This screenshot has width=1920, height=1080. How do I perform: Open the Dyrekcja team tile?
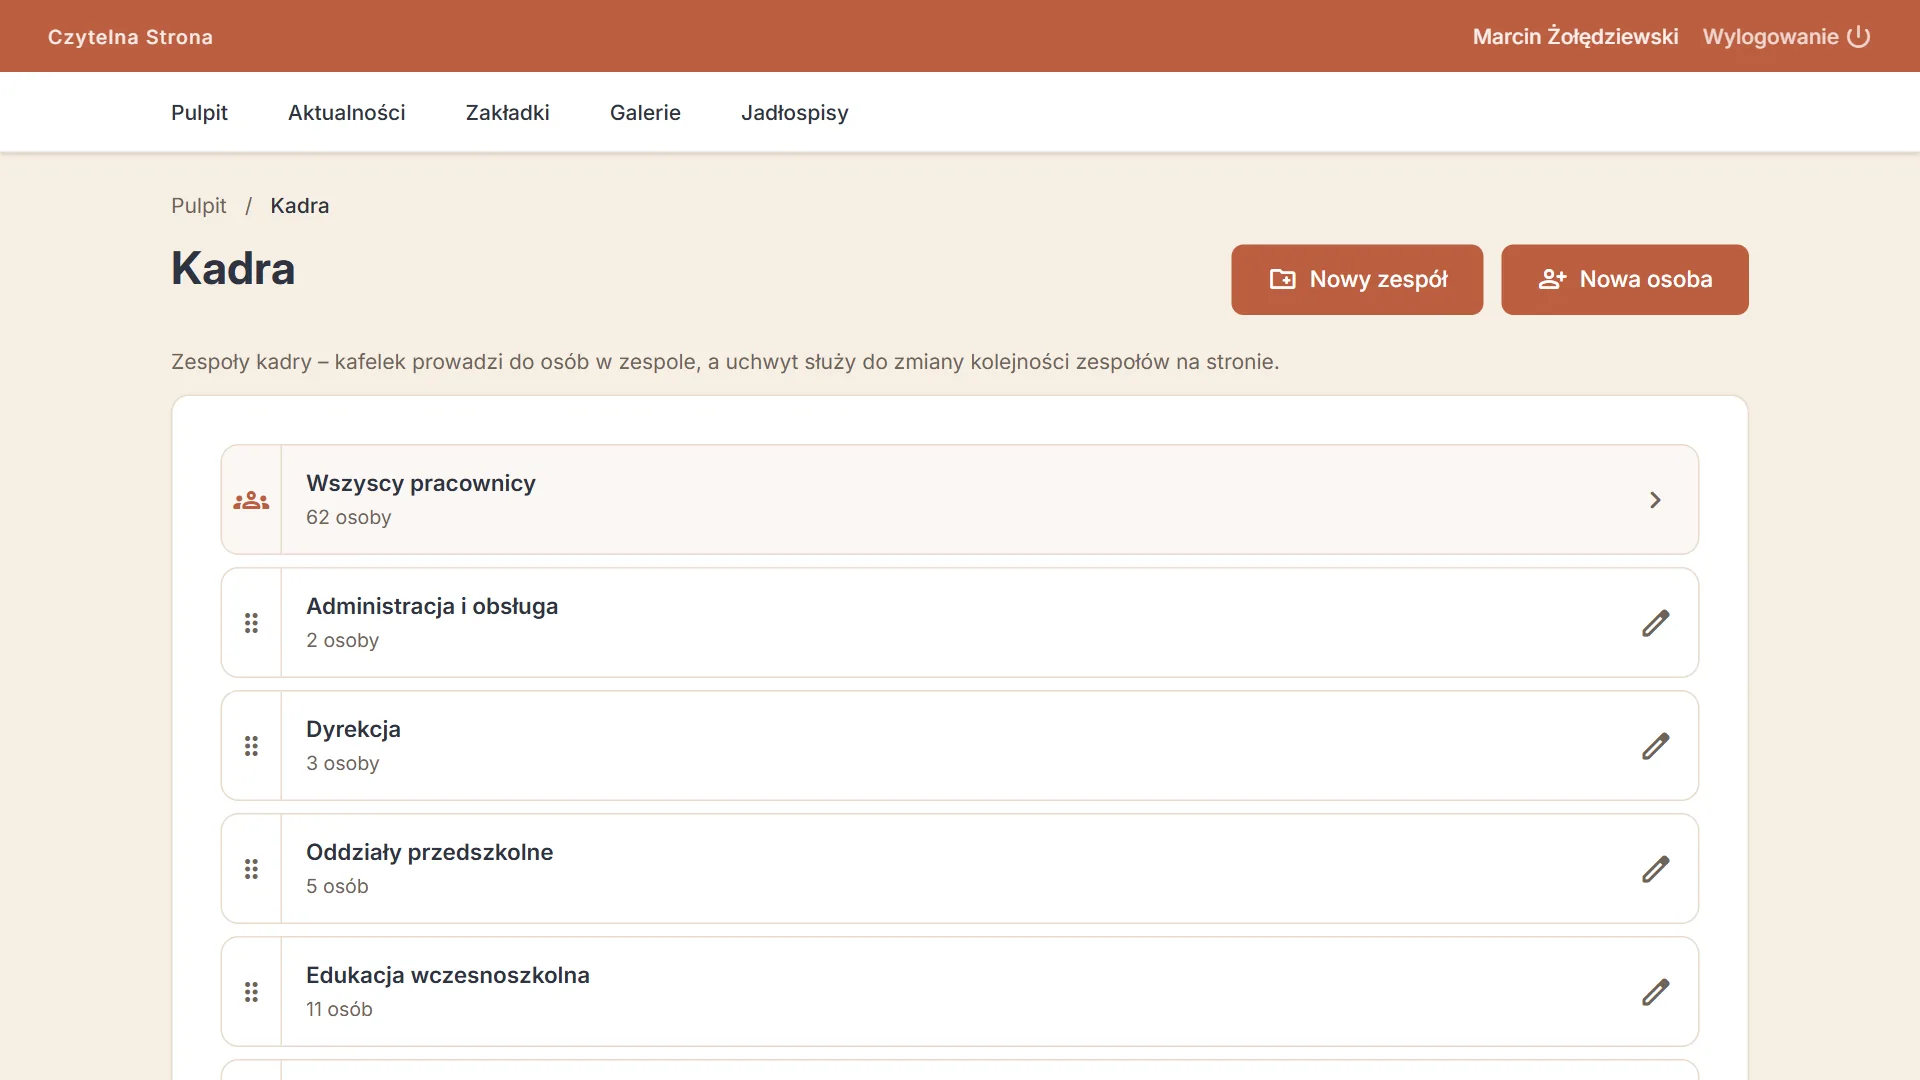(x=960, y=746)
